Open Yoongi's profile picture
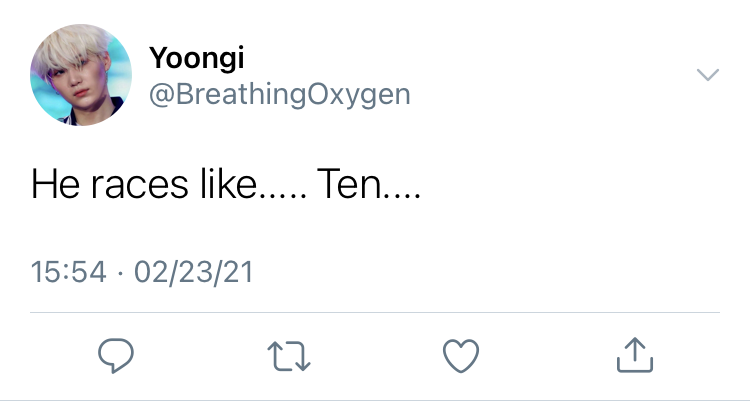 pos(81,75)
